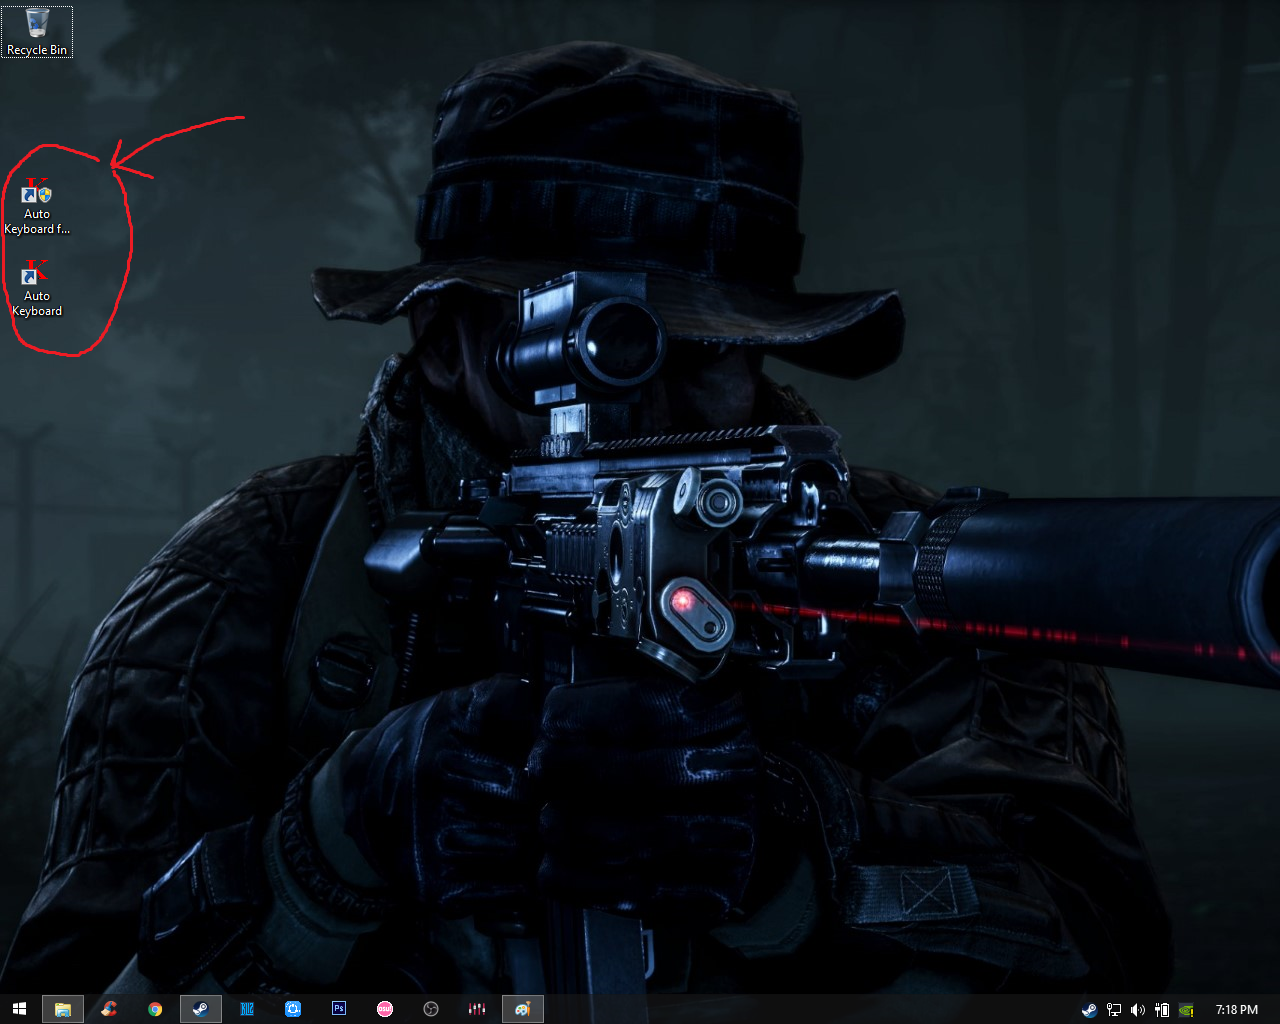Launch CCleaner from the taskbar
Screen dimensions: 1280x1024
point(109,1009)
